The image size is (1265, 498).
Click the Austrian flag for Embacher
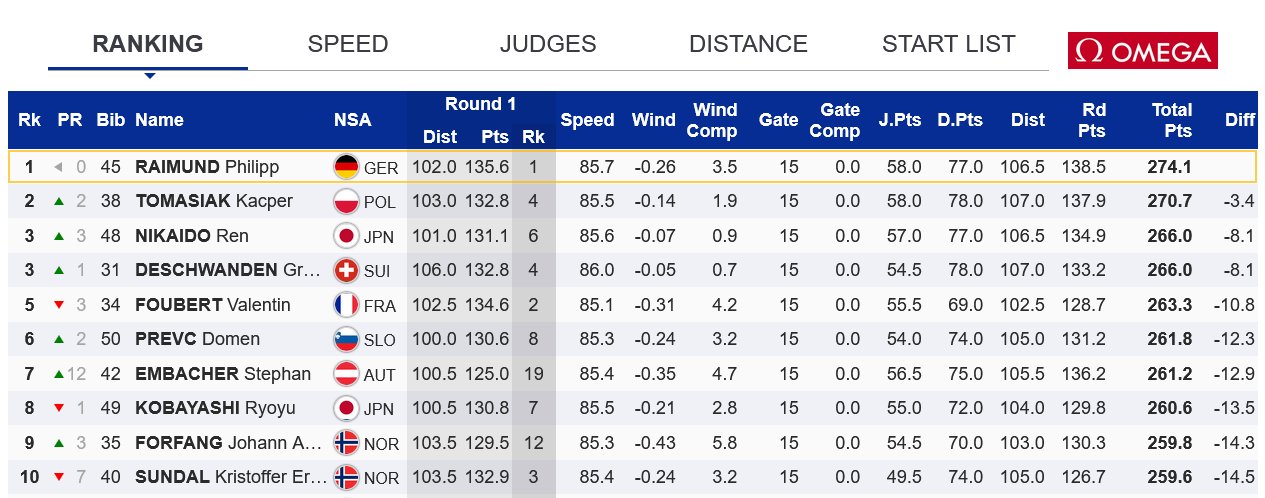(x=346, y=374)
